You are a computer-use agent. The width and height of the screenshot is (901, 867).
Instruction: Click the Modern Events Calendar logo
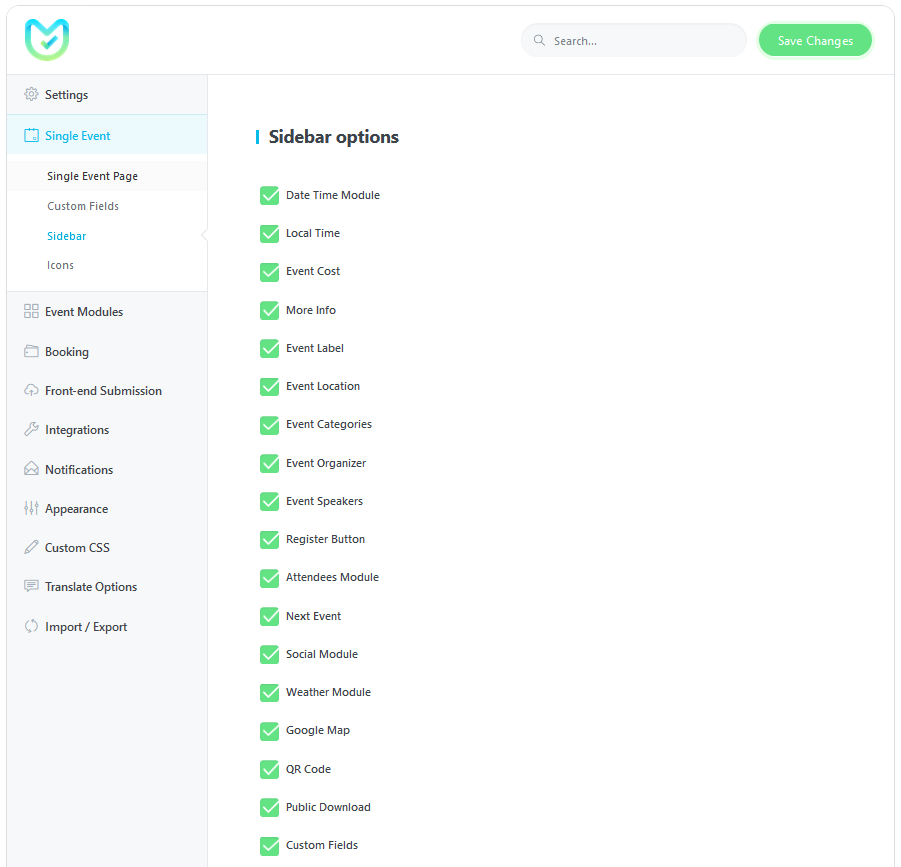point(47,40)
